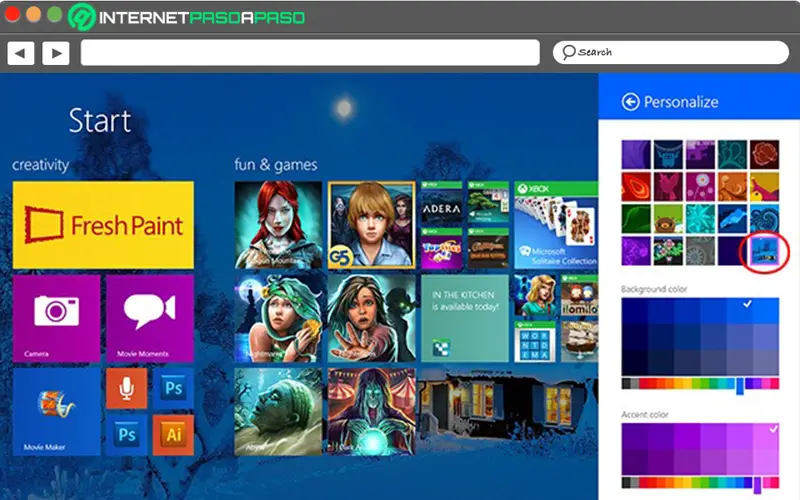Open the blonde girl game tile

tap(535, 295)
